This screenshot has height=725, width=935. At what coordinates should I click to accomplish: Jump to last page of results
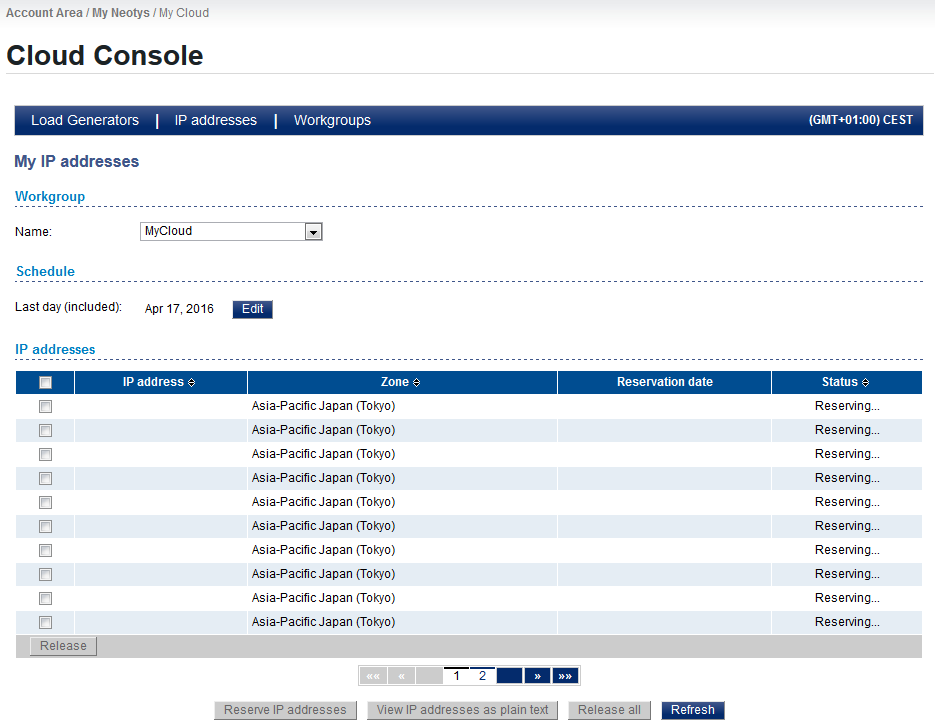(565, 676)
